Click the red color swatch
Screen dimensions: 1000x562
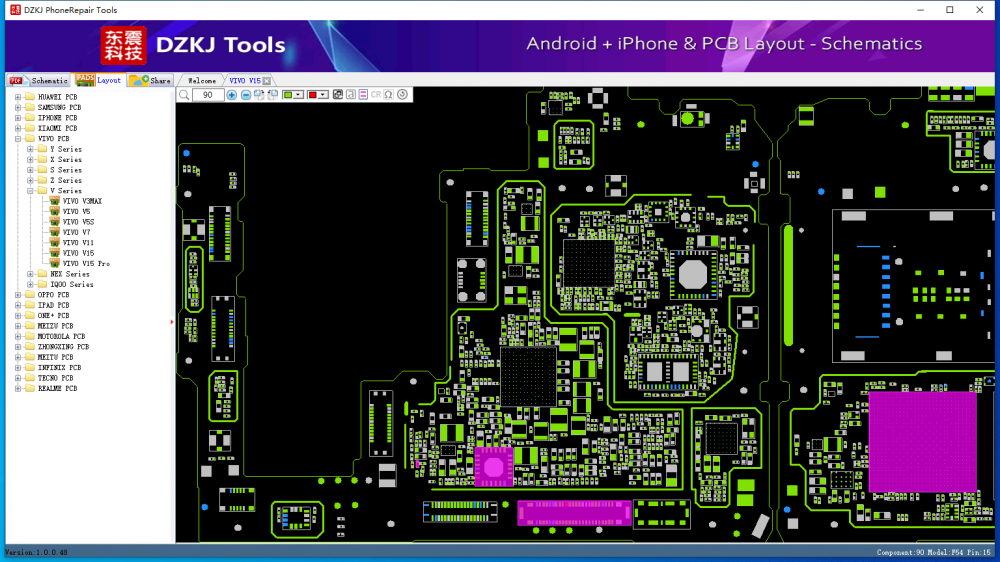click(x=312, y=95)
